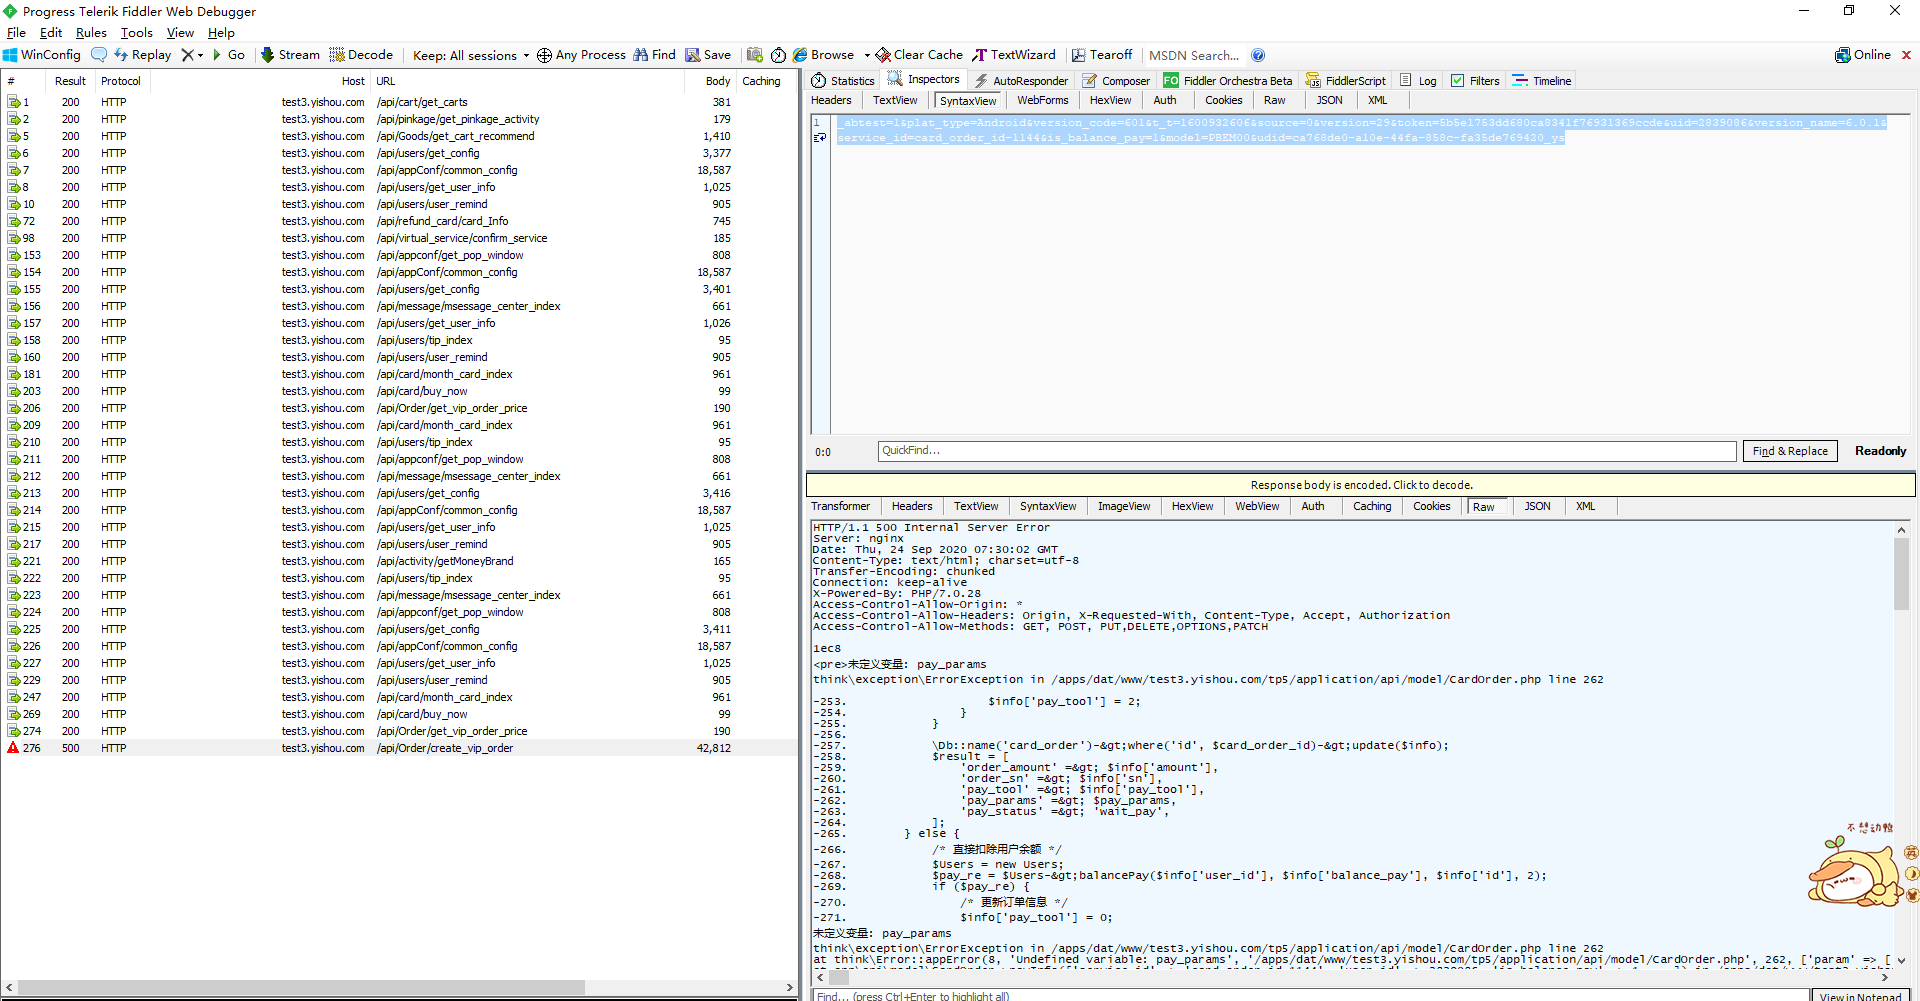This screenshot has height=1001, width=1920.
Task: Select session /api/cart/get_carts row
Action: (398, 102)
